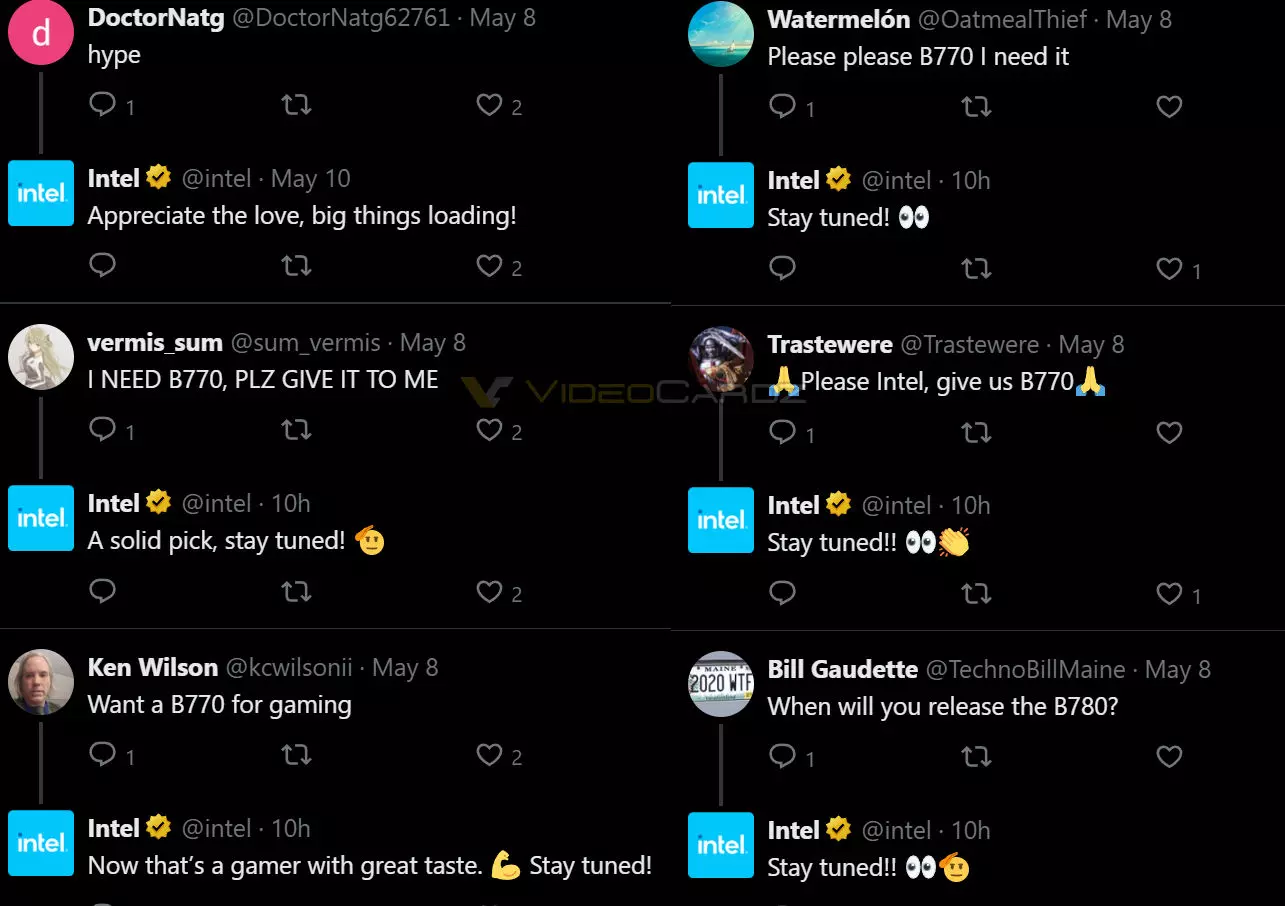Reply to vermis_sum's B770 tweet
This screenshot has height=906, width=1285.
[103, 429]
